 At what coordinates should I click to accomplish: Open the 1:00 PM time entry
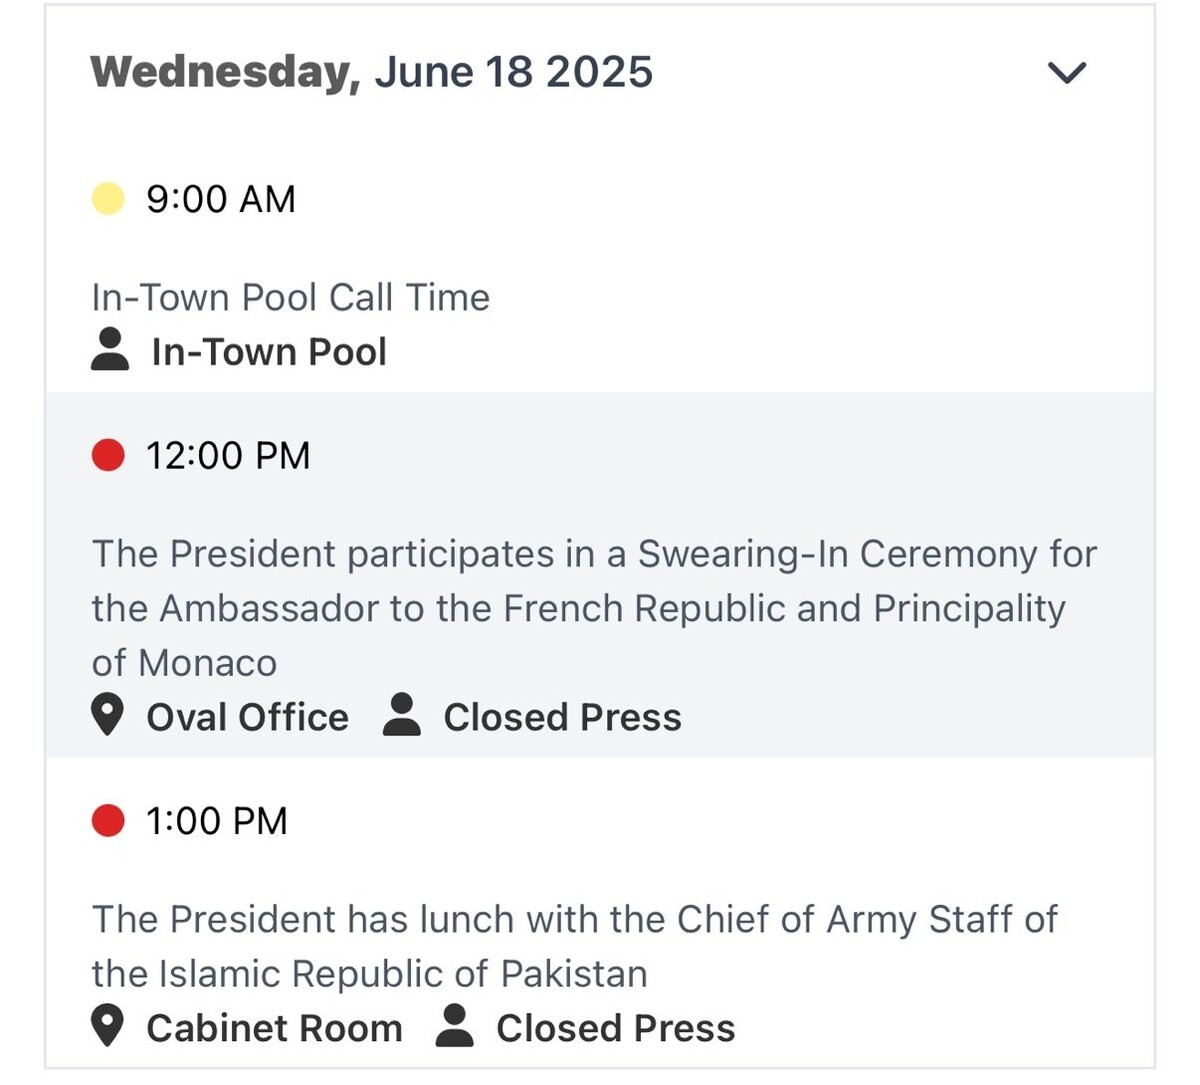(217, 821)
